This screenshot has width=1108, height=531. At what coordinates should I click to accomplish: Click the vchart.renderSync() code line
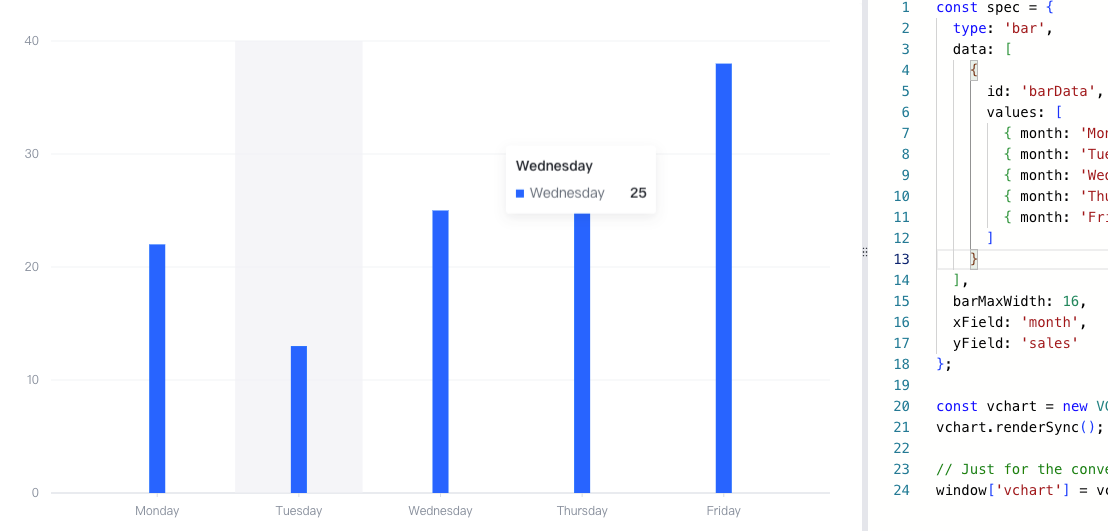[1020, 428]
